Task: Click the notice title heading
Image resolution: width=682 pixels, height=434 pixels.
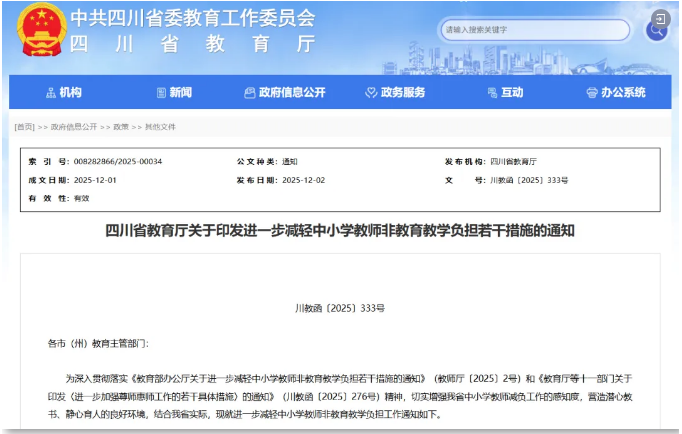Action: pos(340,230)
